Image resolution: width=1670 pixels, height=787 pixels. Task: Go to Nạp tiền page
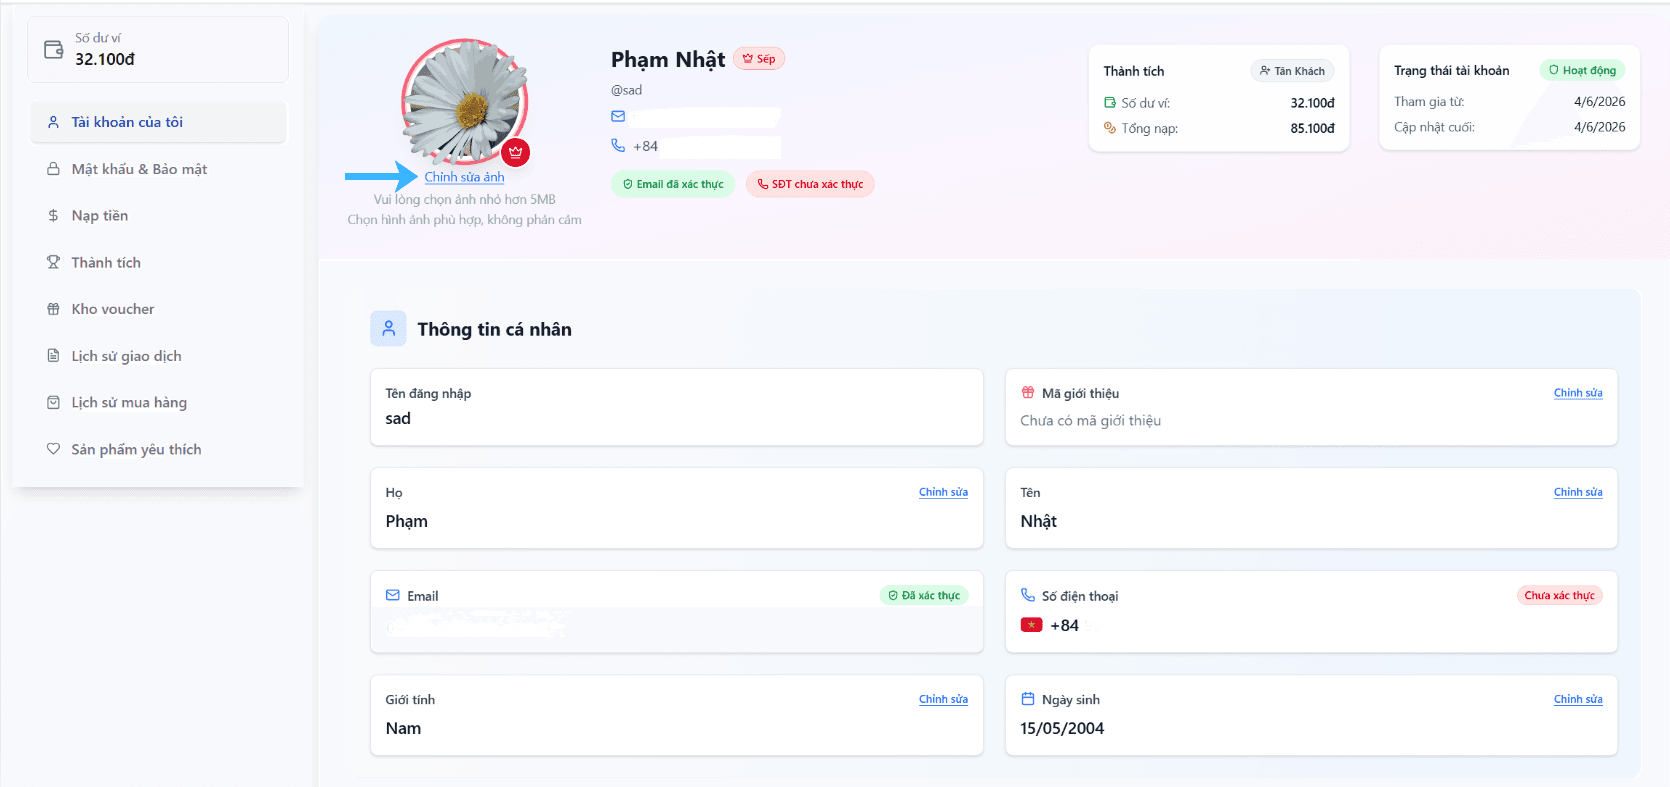click(158, 215)
